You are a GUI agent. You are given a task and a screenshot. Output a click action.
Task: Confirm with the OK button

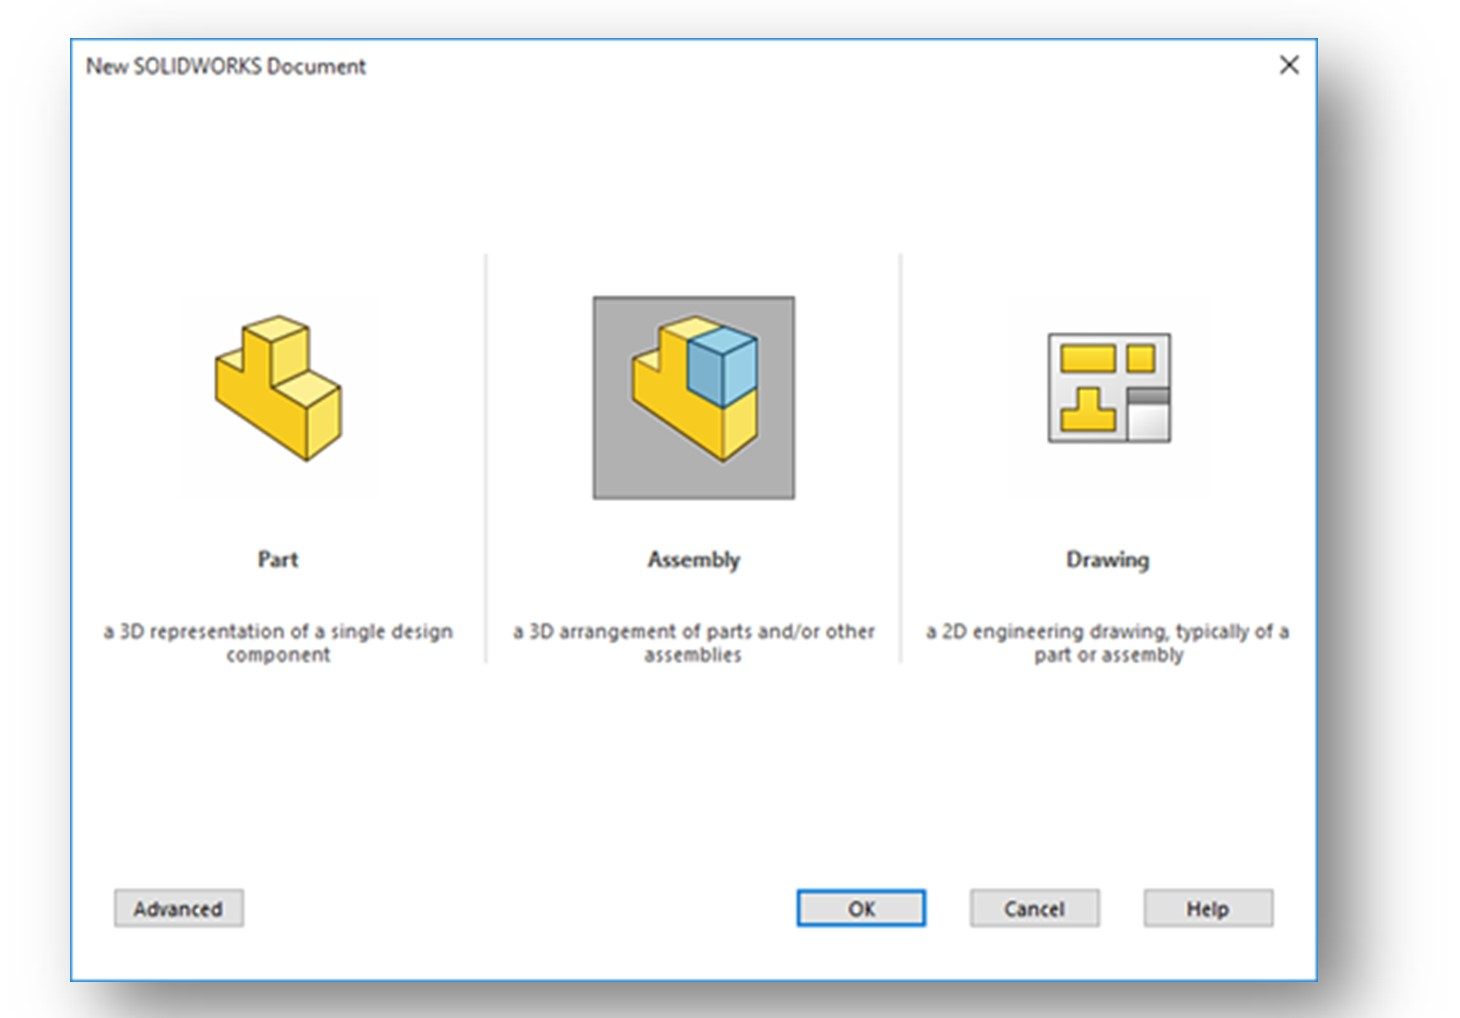[x=861, y=908]
